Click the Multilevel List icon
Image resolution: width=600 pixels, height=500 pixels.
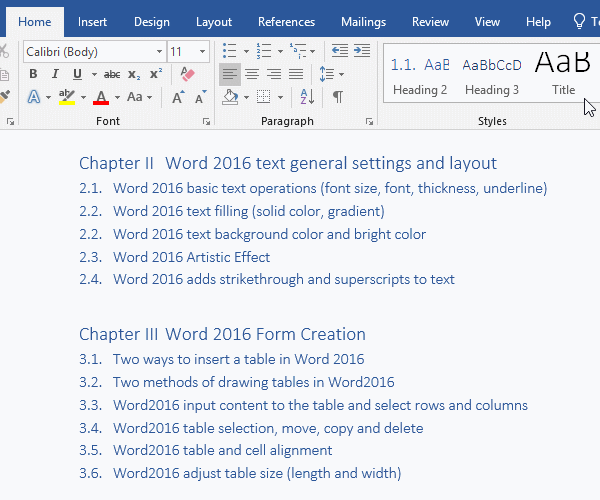[298, 50]
